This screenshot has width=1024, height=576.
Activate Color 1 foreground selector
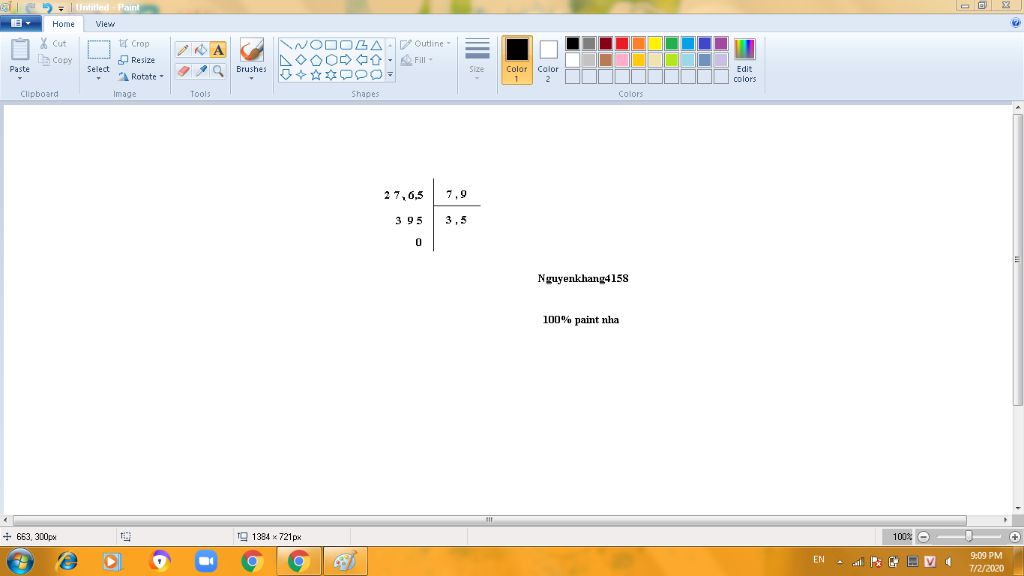coord(517,60)
